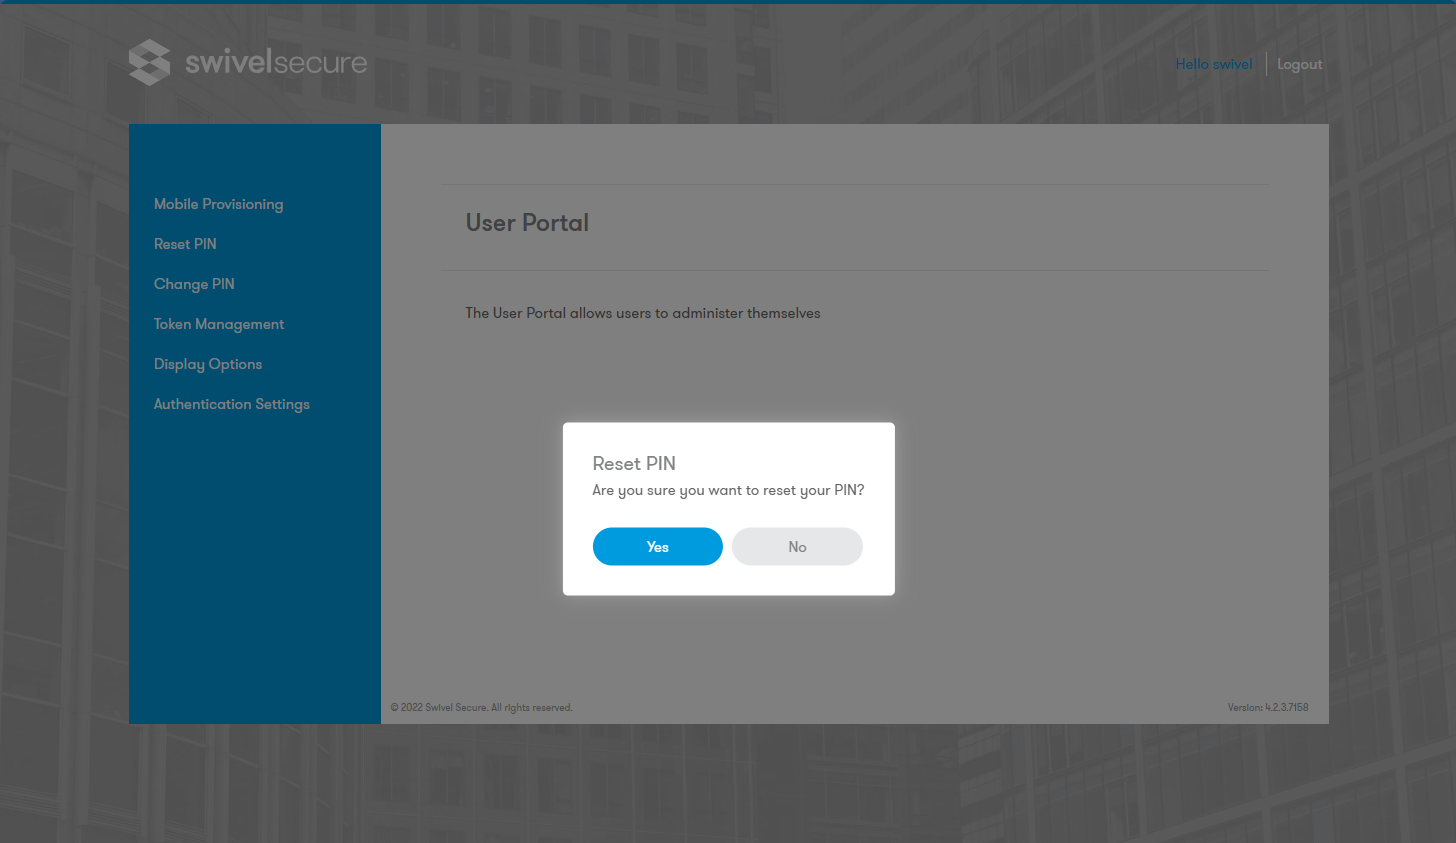
Task: Click the 2022 Swivel Secure copyright notice
Action: [481, 708]
